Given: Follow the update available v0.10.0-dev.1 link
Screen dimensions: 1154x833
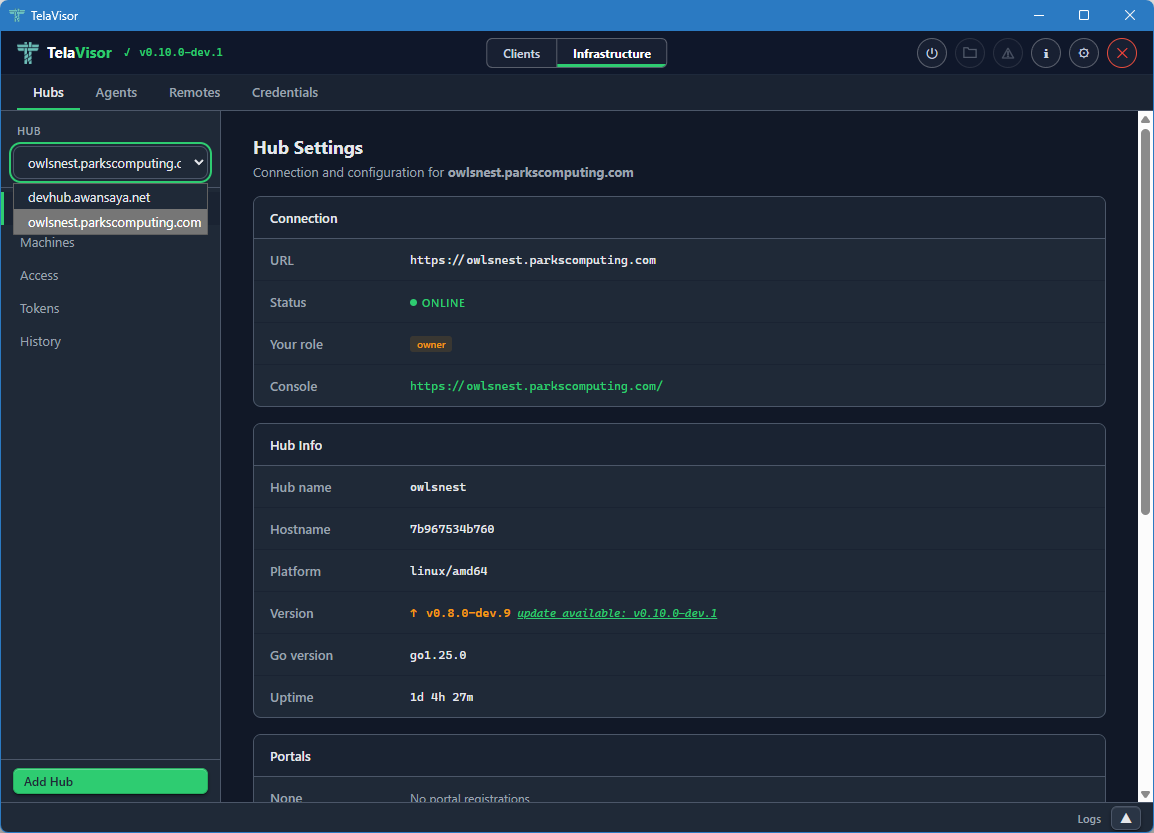Looking at the screenshot, I should [x=617, y=613].
